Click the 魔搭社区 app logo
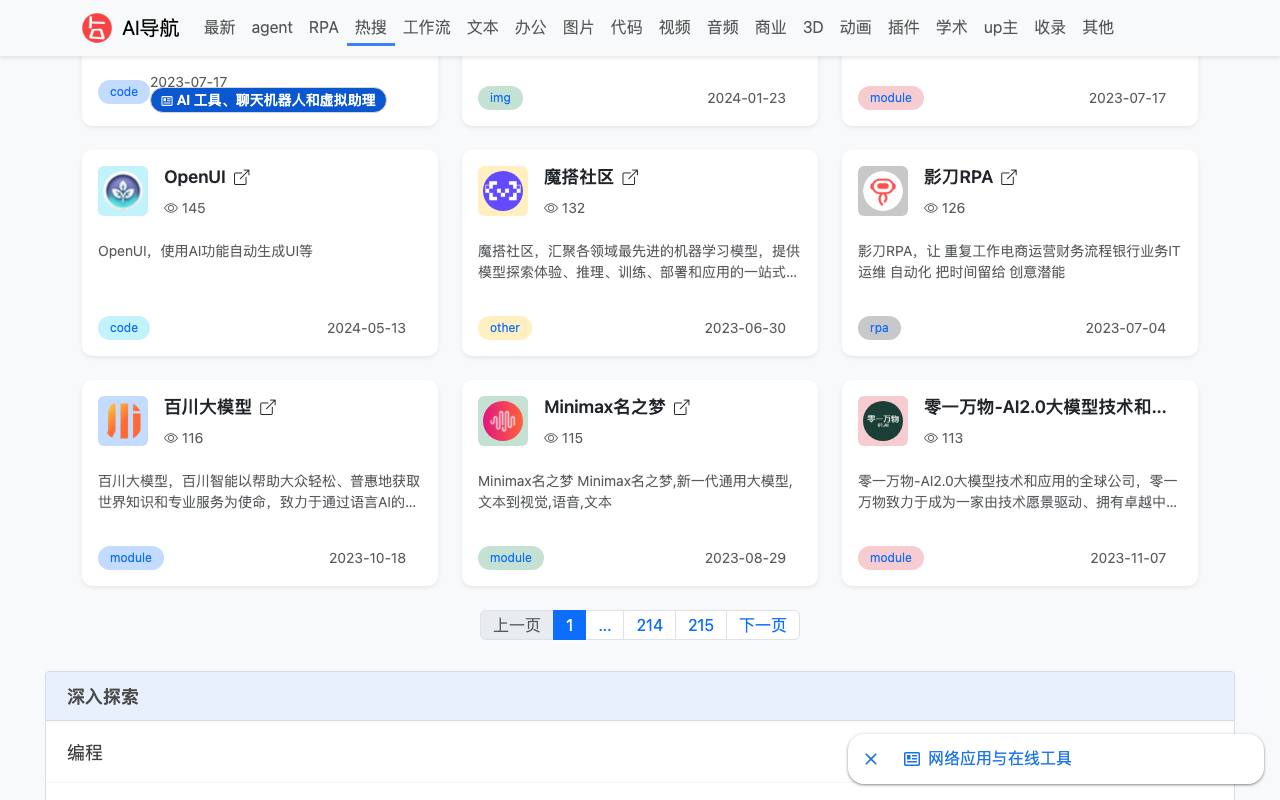 pos(503,191)
